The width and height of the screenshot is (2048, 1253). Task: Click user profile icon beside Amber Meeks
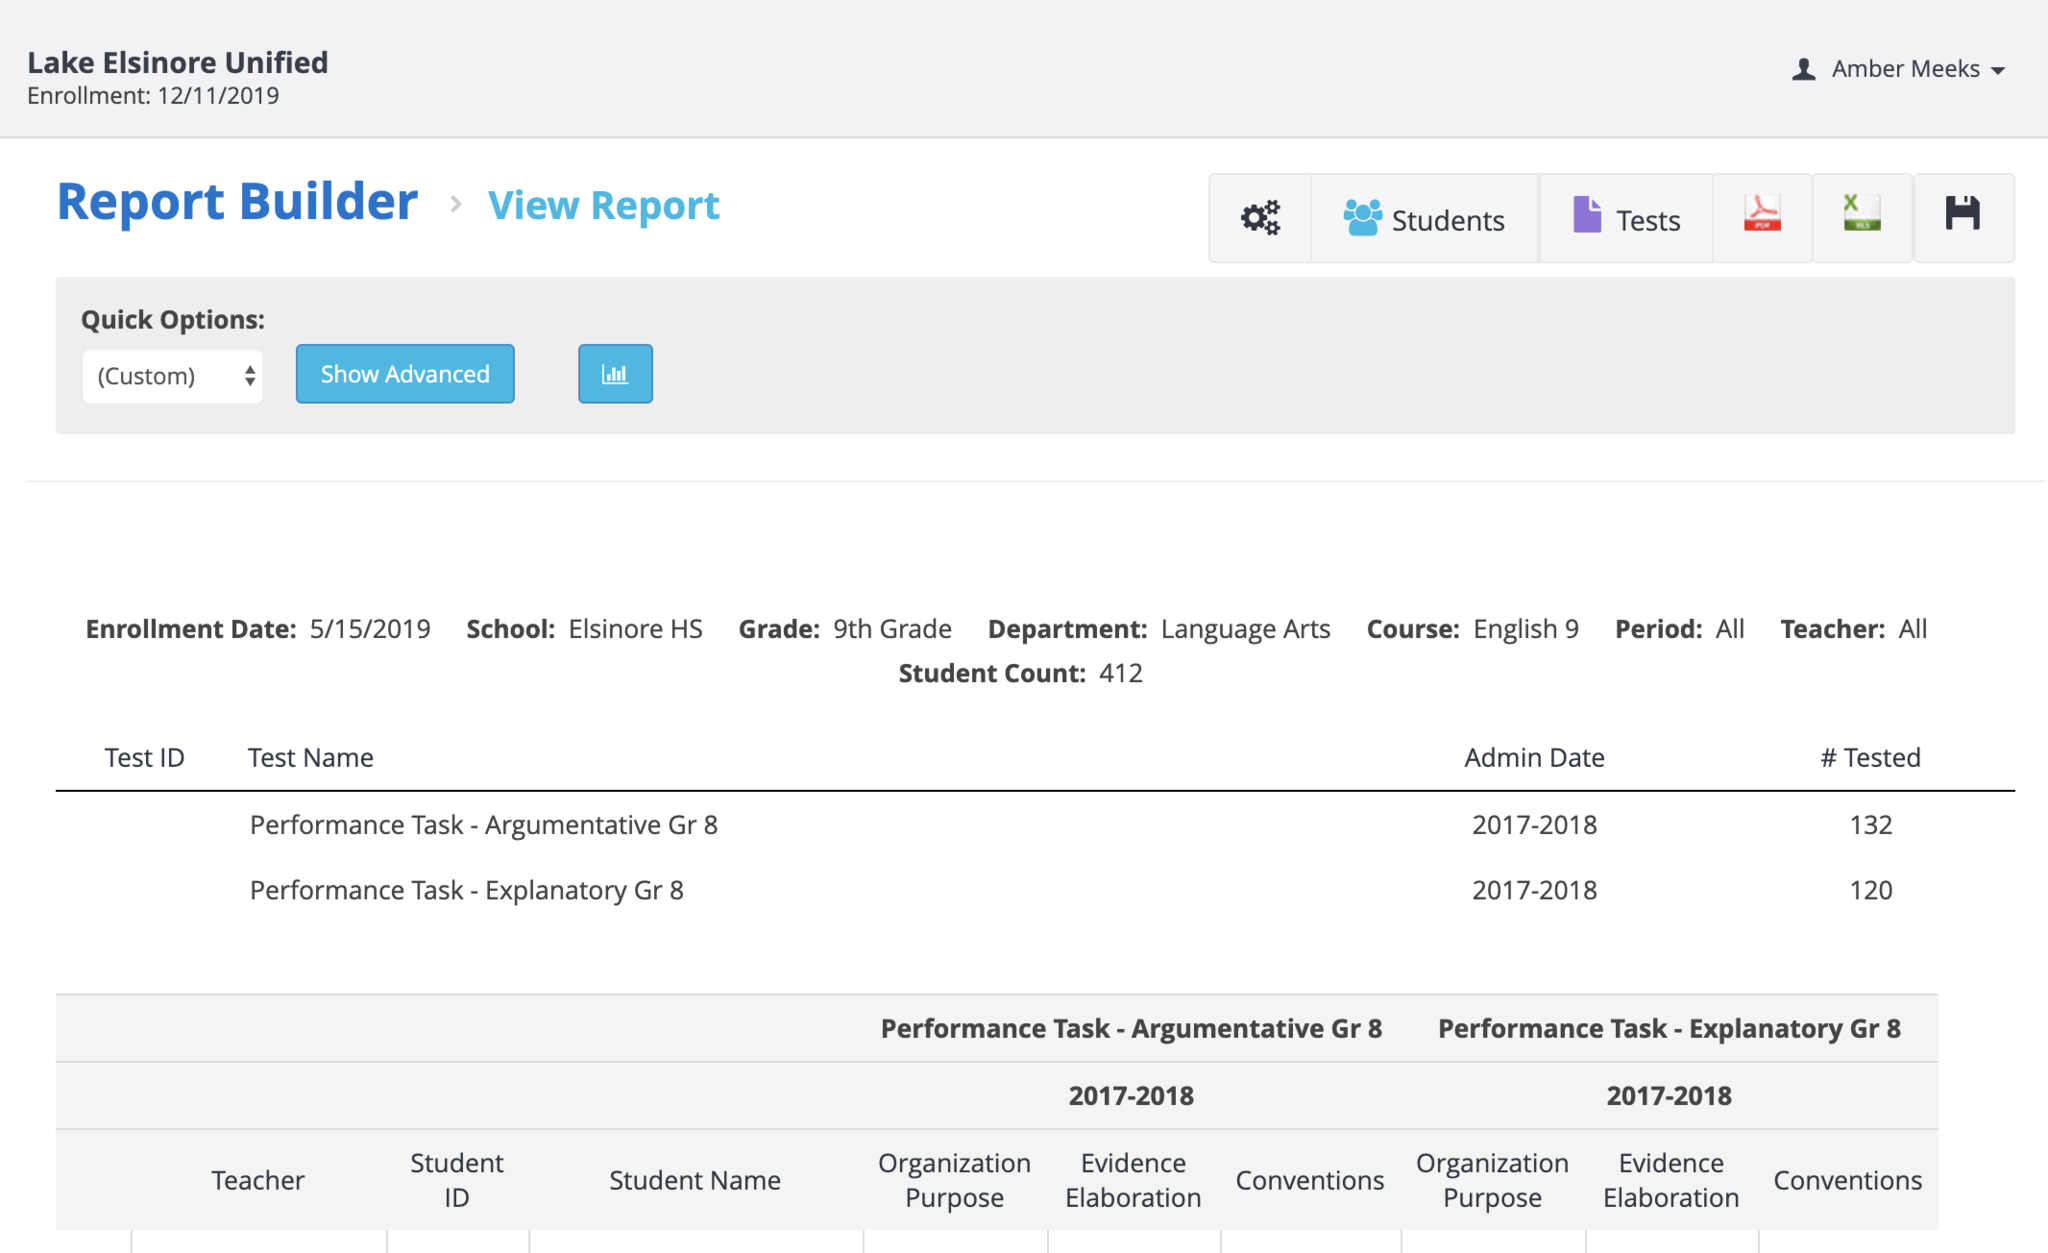[x=1803, y=69]
